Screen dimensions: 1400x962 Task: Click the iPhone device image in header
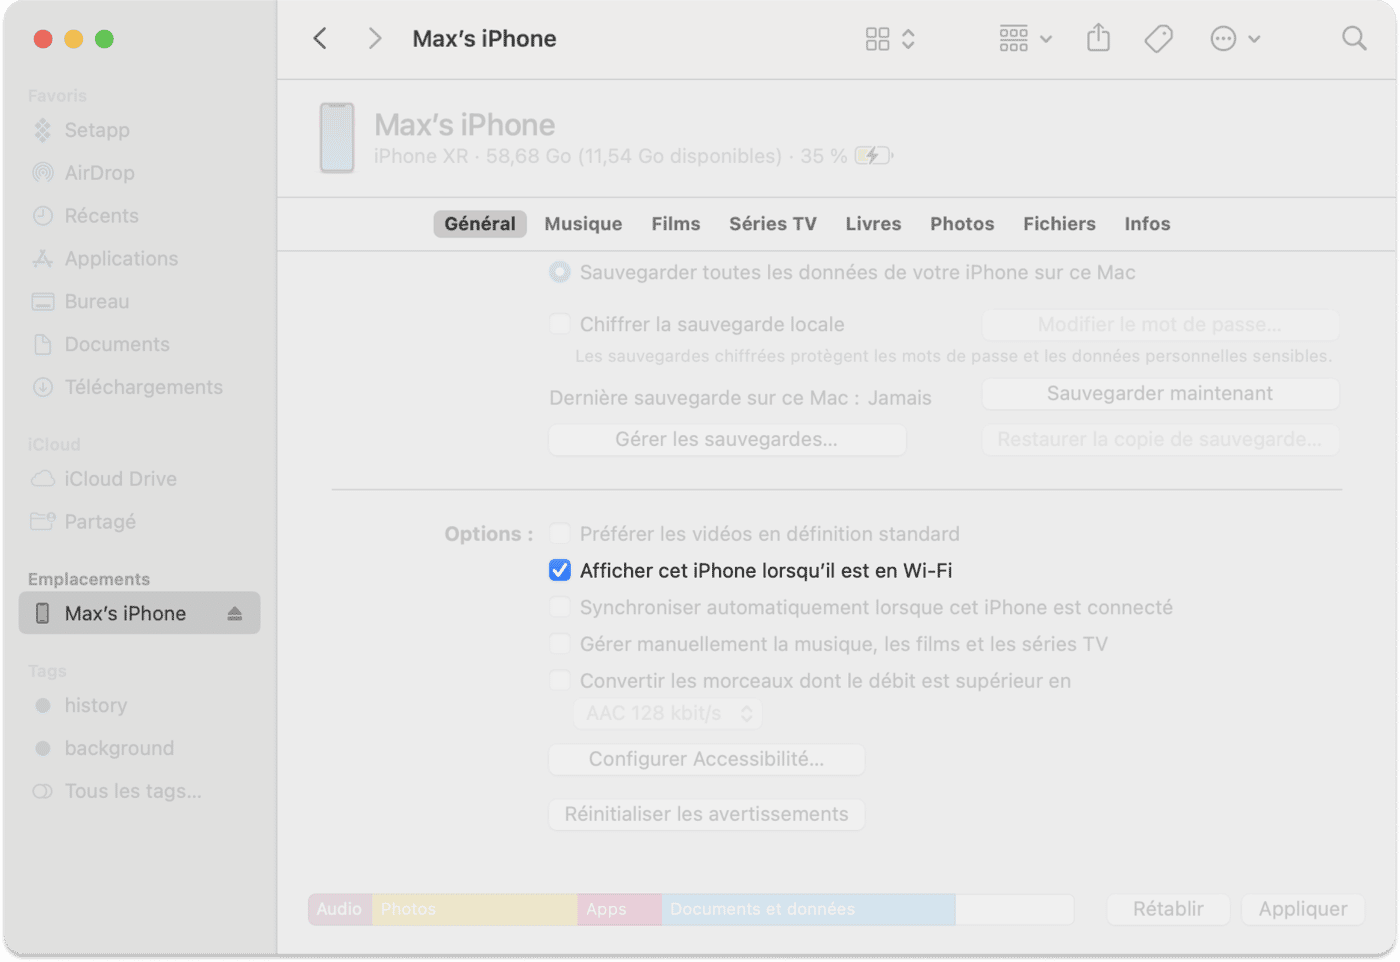(337, 138)
